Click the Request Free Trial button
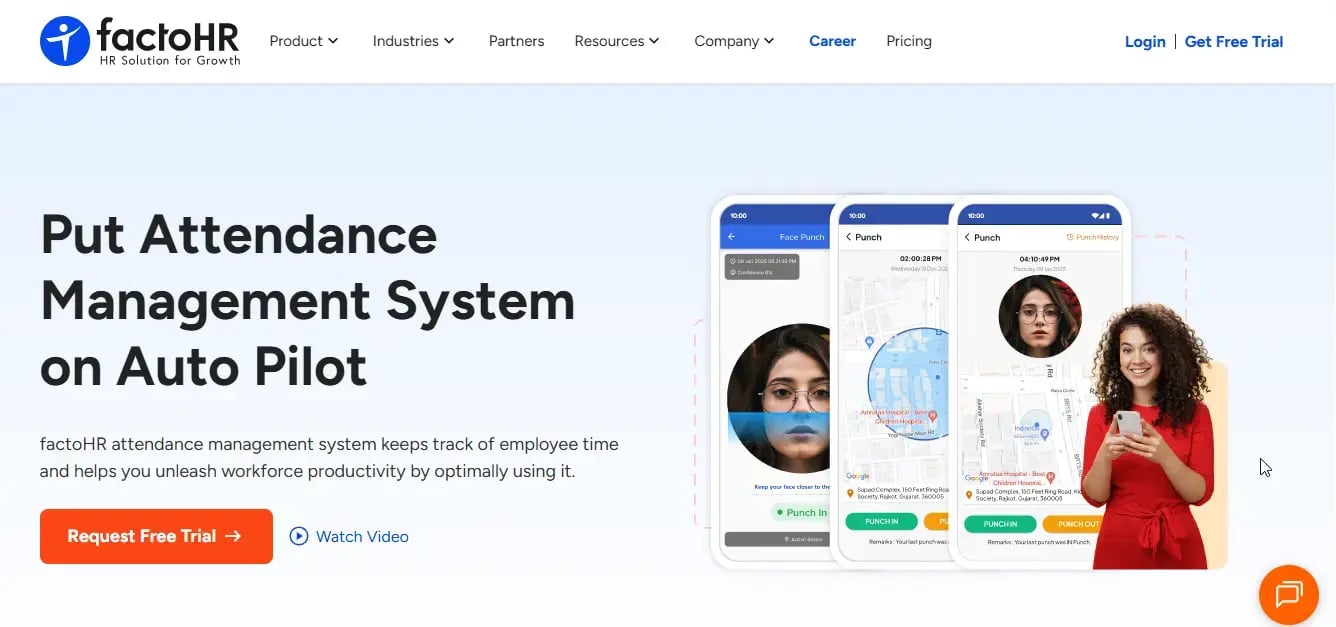The height and width of the screenshot is (627, 1336). click(x=156, y=536)
